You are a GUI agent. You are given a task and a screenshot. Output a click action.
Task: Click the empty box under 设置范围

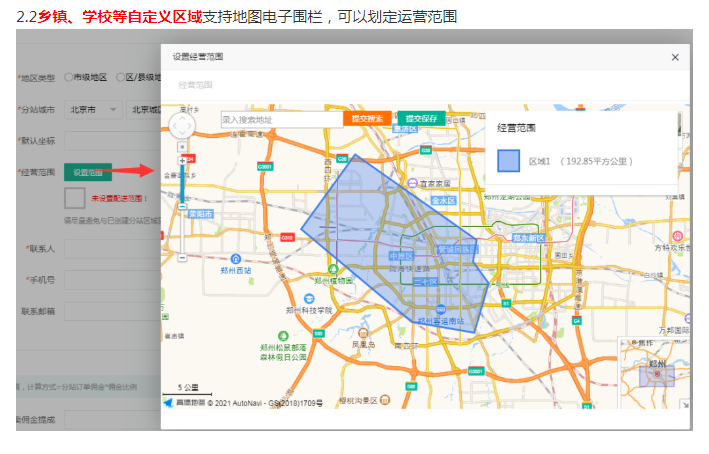coord(74,197)
